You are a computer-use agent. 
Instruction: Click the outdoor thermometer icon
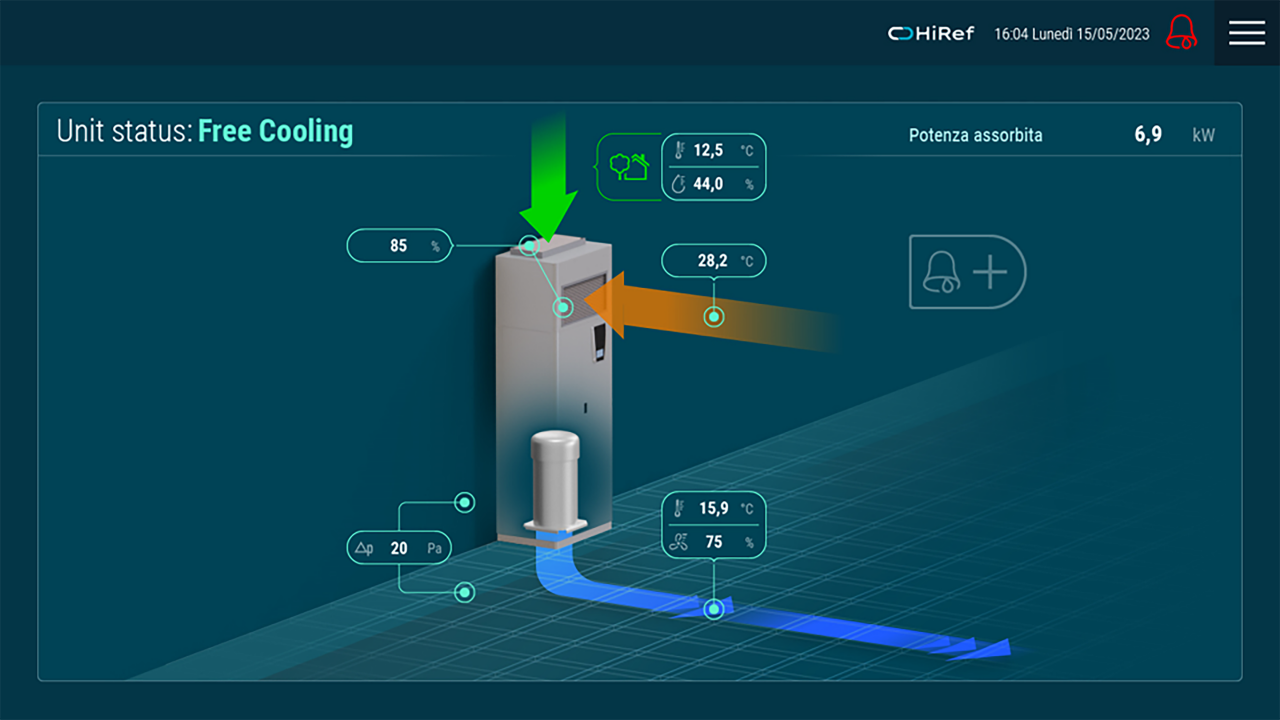point(678,151)
